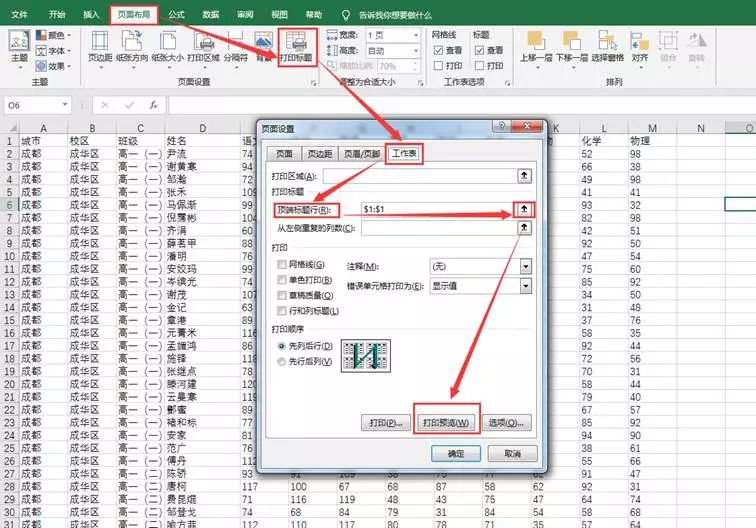Screen dimensions: 756x528
Task: Click the 打印预览(W) button
Action: [446, 423]
